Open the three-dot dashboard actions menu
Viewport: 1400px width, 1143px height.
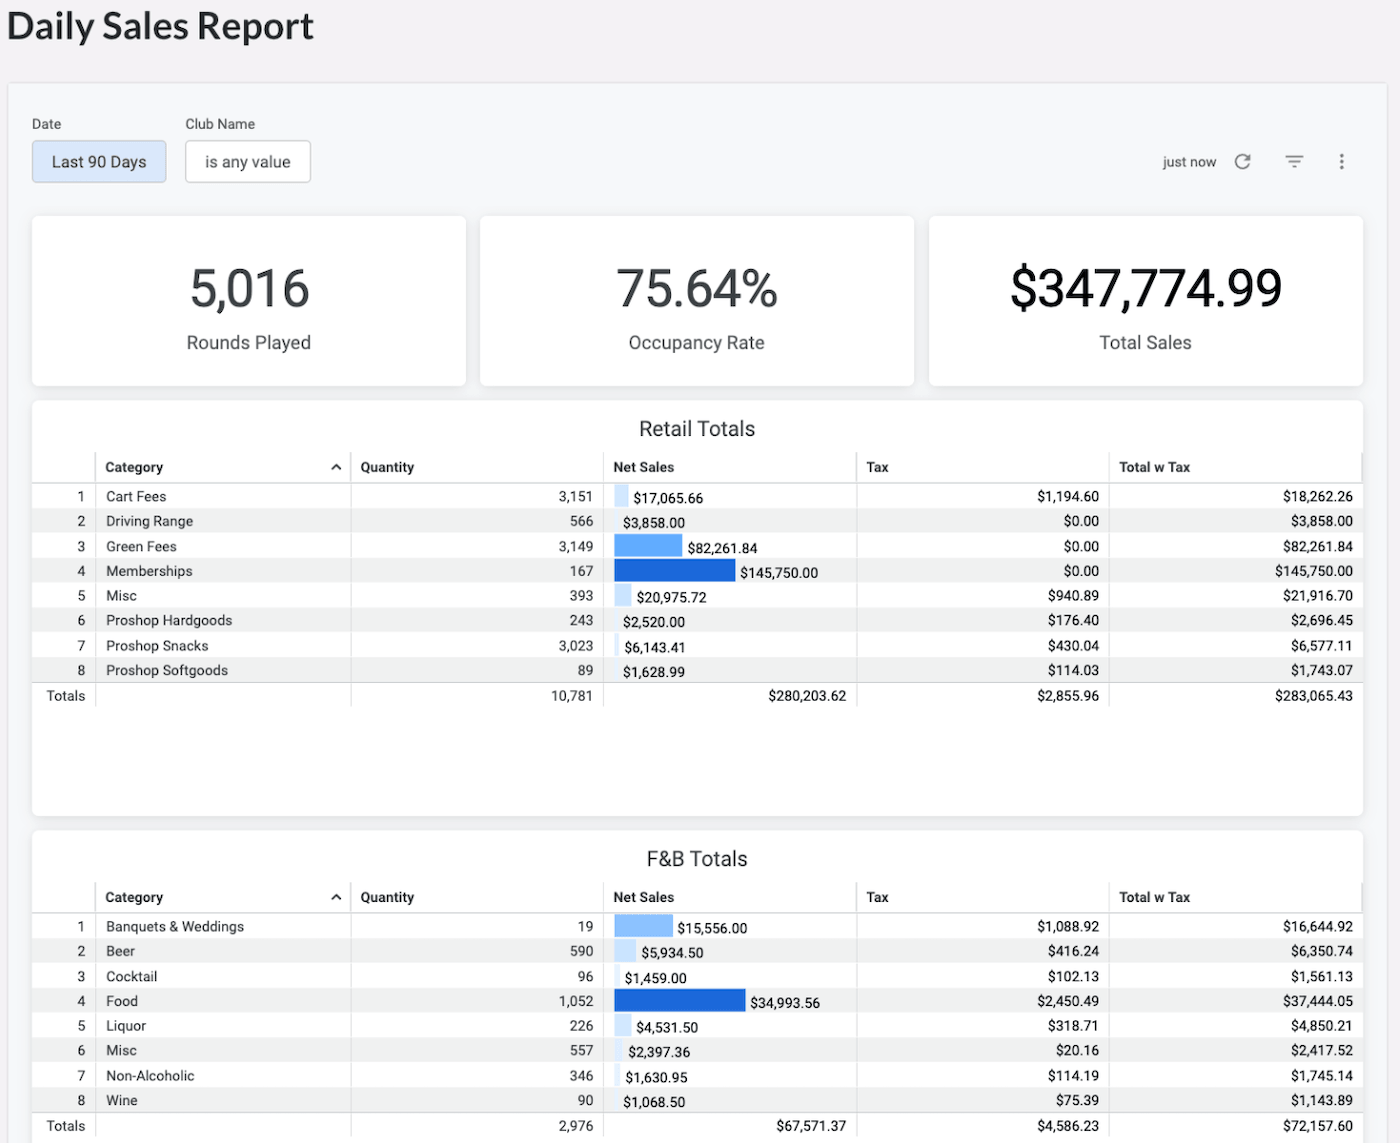(x=1342, y=162)
